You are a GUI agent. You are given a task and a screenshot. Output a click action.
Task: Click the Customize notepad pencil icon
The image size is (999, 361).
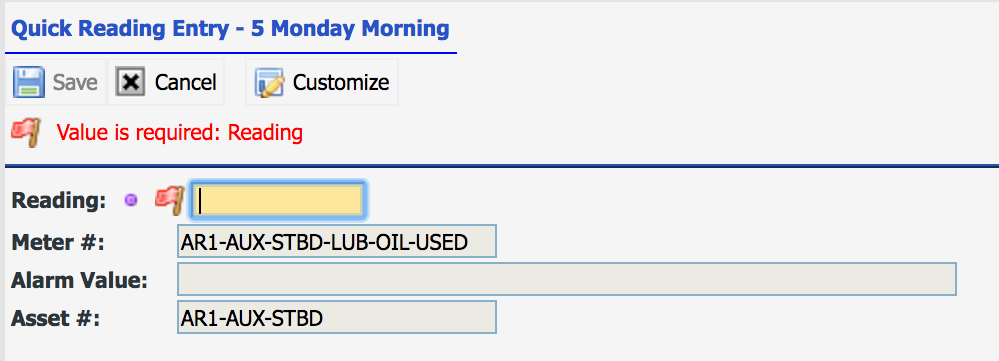point(270,83)
